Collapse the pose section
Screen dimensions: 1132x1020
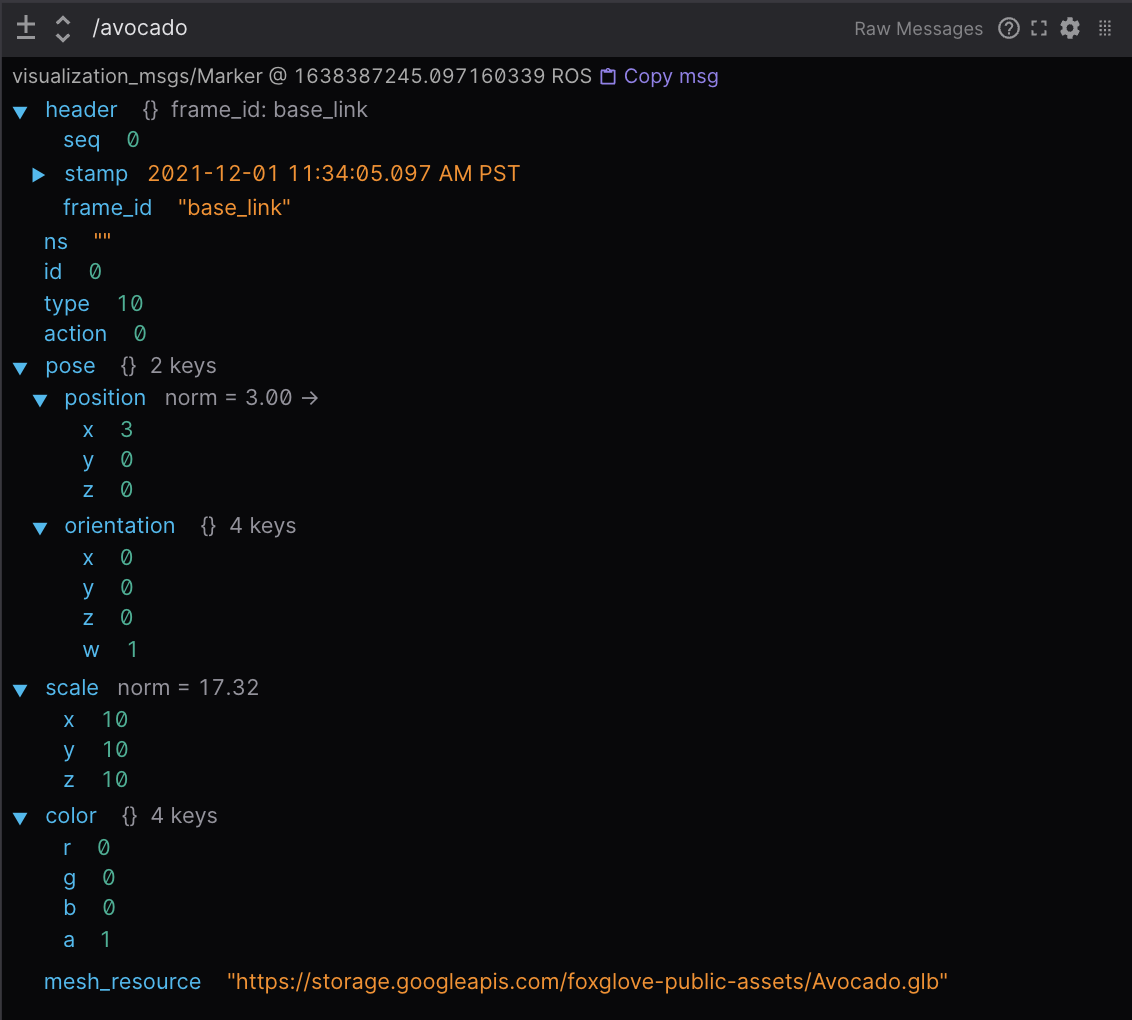(x=20, y=368)
